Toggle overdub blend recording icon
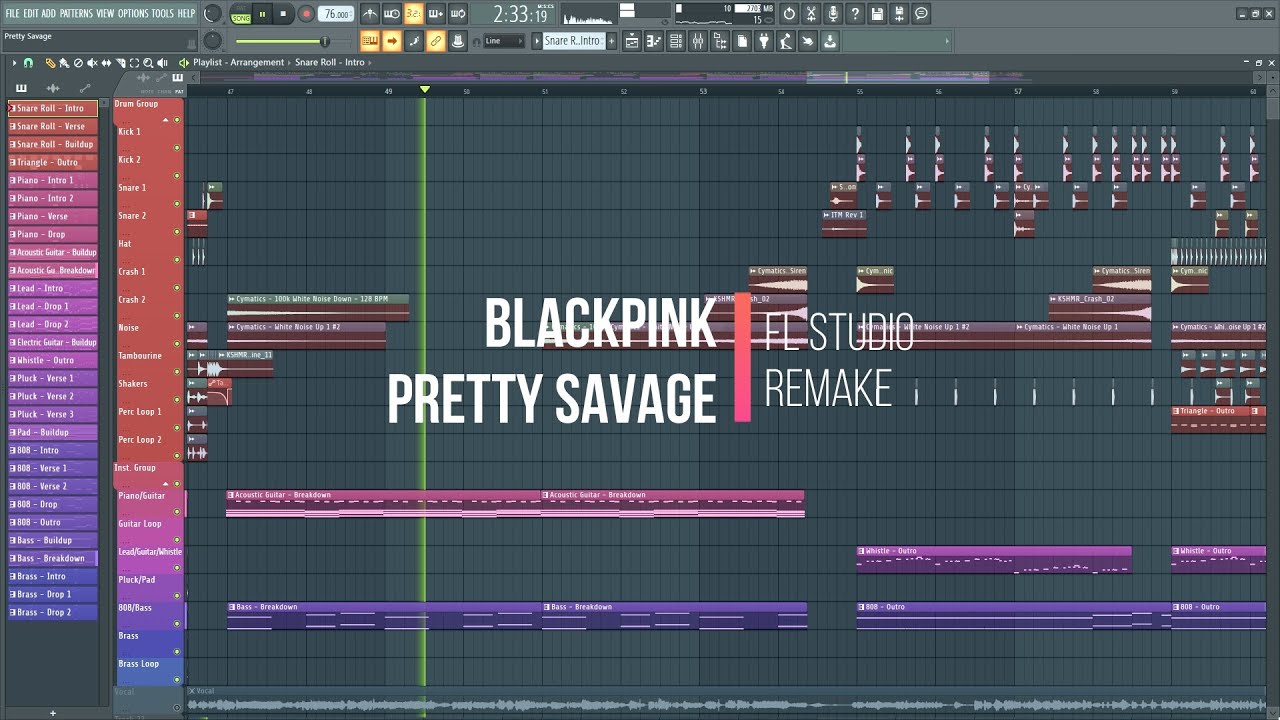The width and height of the screenshot is (1280, 720). [436, 14]
